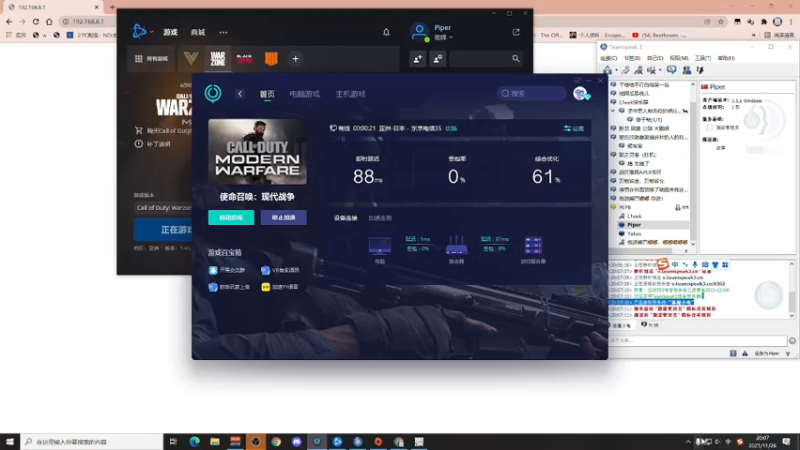Open the YY voice acceleration toolbox item
Viewport: 800px width, 450px height.
(280, 287)
